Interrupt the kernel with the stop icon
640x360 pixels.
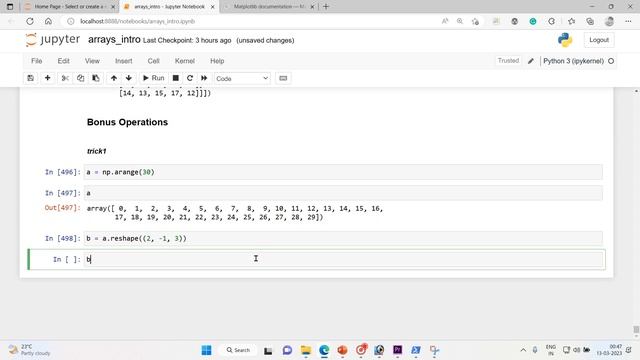coord(176,78)
